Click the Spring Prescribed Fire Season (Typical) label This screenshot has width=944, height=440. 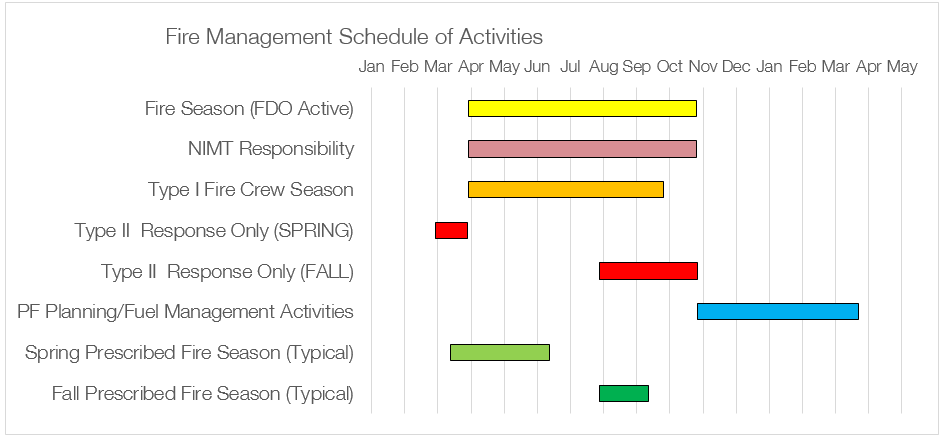189,353
